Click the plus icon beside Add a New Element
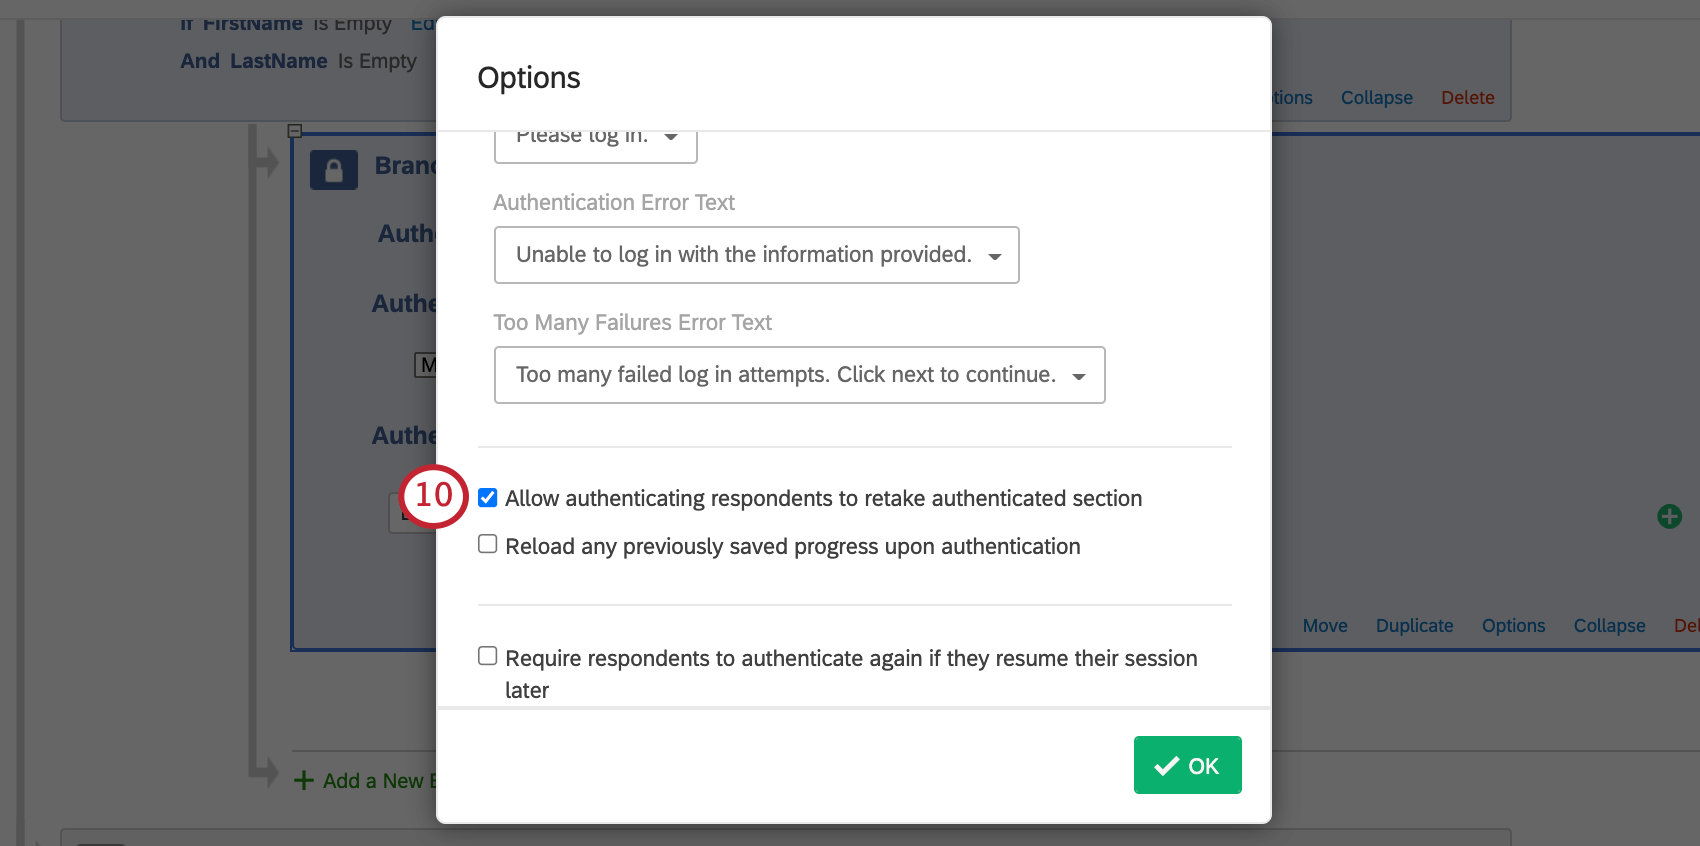The image size is (1700, 846). tap(303, 780)
